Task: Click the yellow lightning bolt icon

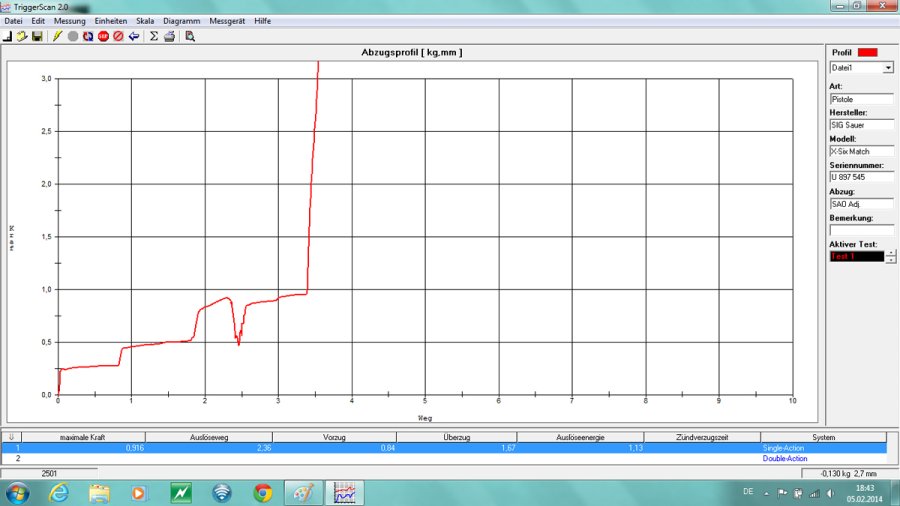Action: pyautogui.click(x=58, y=36)
